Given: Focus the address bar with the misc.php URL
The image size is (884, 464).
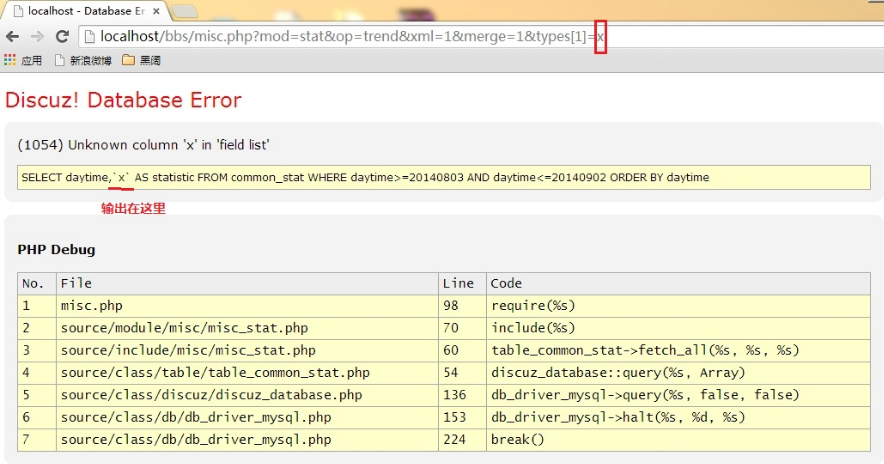Looking at the screenshot, I should point(483,37).
